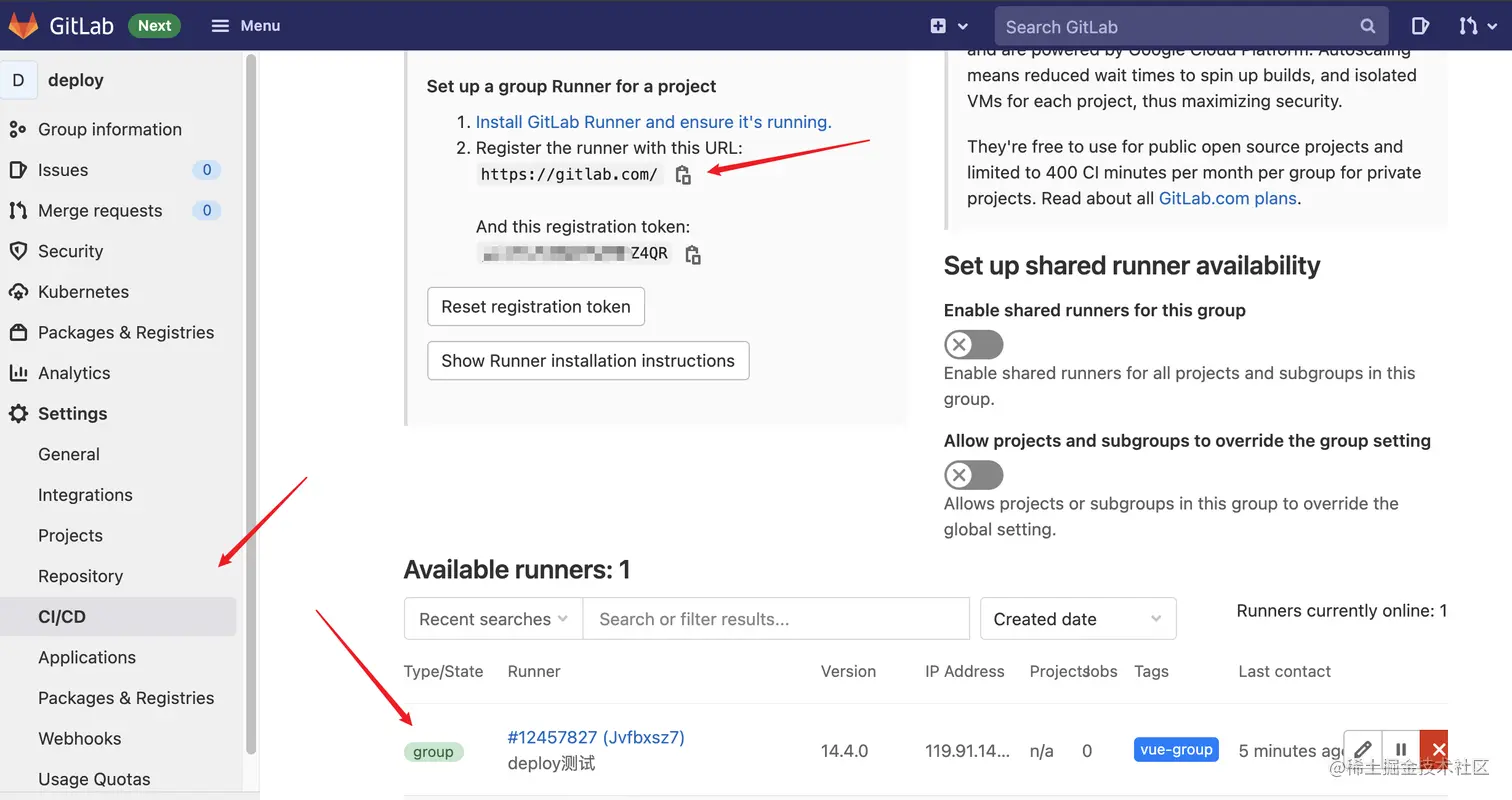Click the Merge requests sidebar icon
Viewport: 1512px width, 800px height.
click(x=18, y=210)
